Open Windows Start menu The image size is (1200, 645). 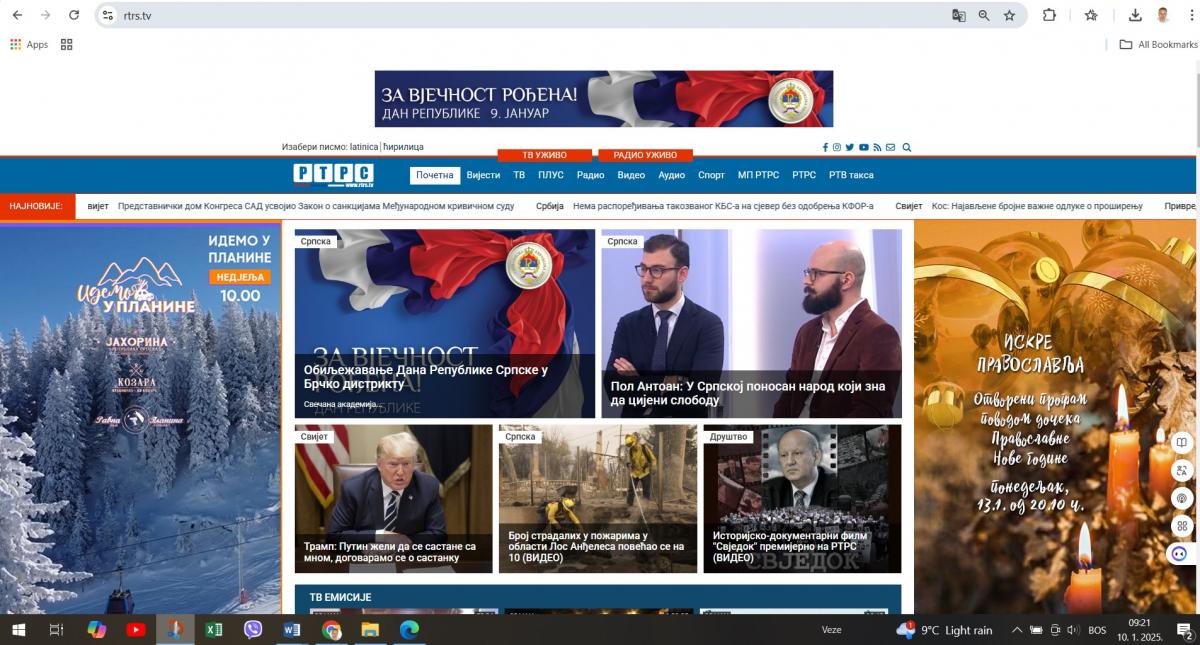tap(17, 630)
